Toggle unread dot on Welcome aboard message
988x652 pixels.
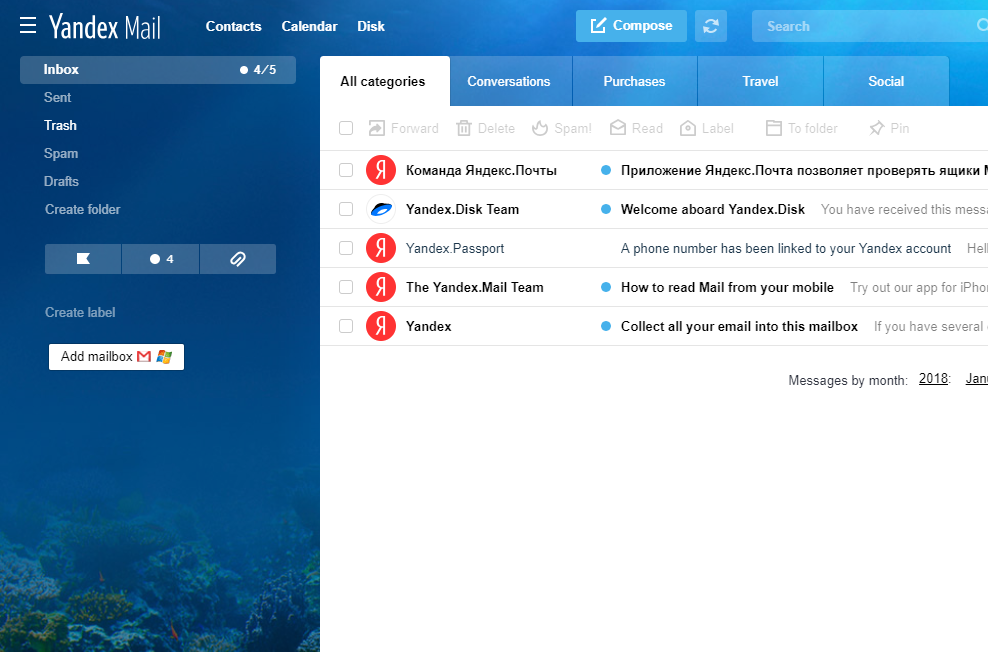point(606,209)
